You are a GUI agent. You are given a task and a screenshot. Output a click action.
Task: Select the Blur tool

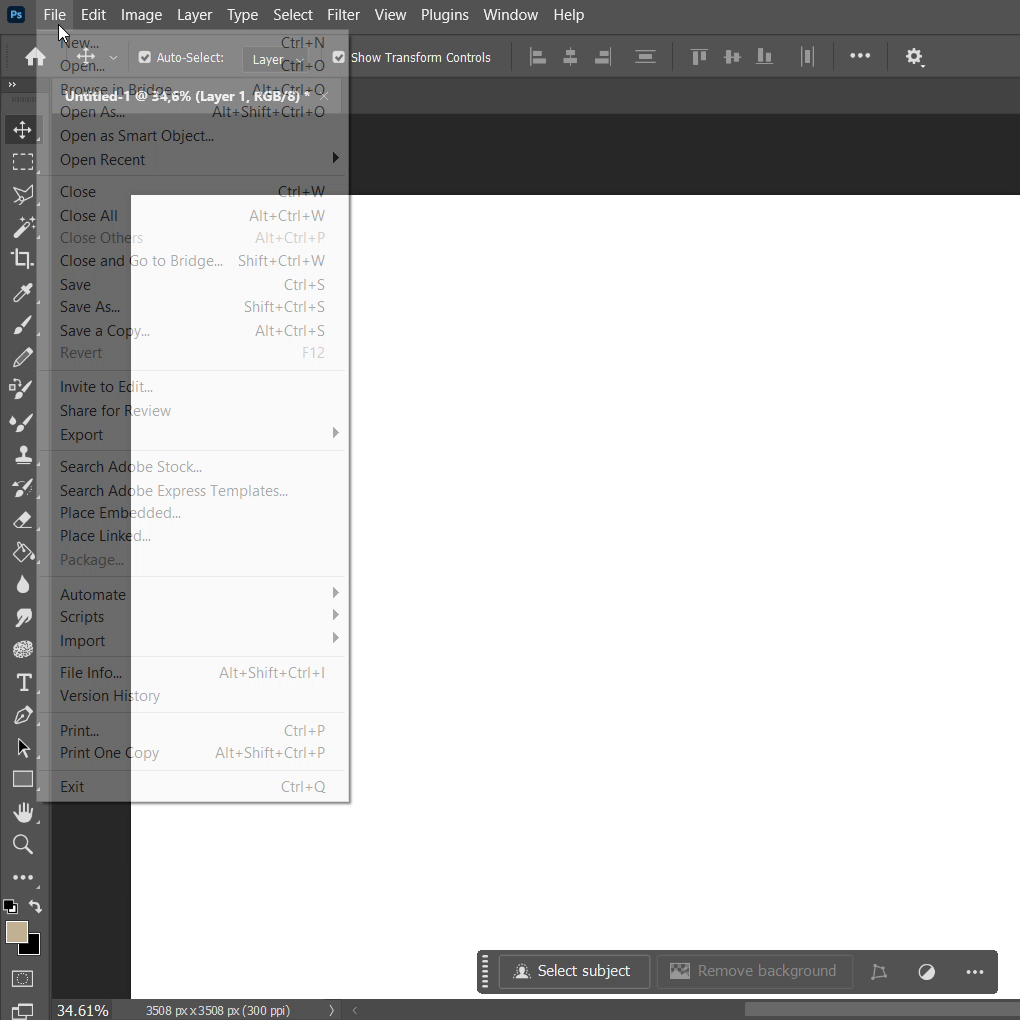coord(23,584)
